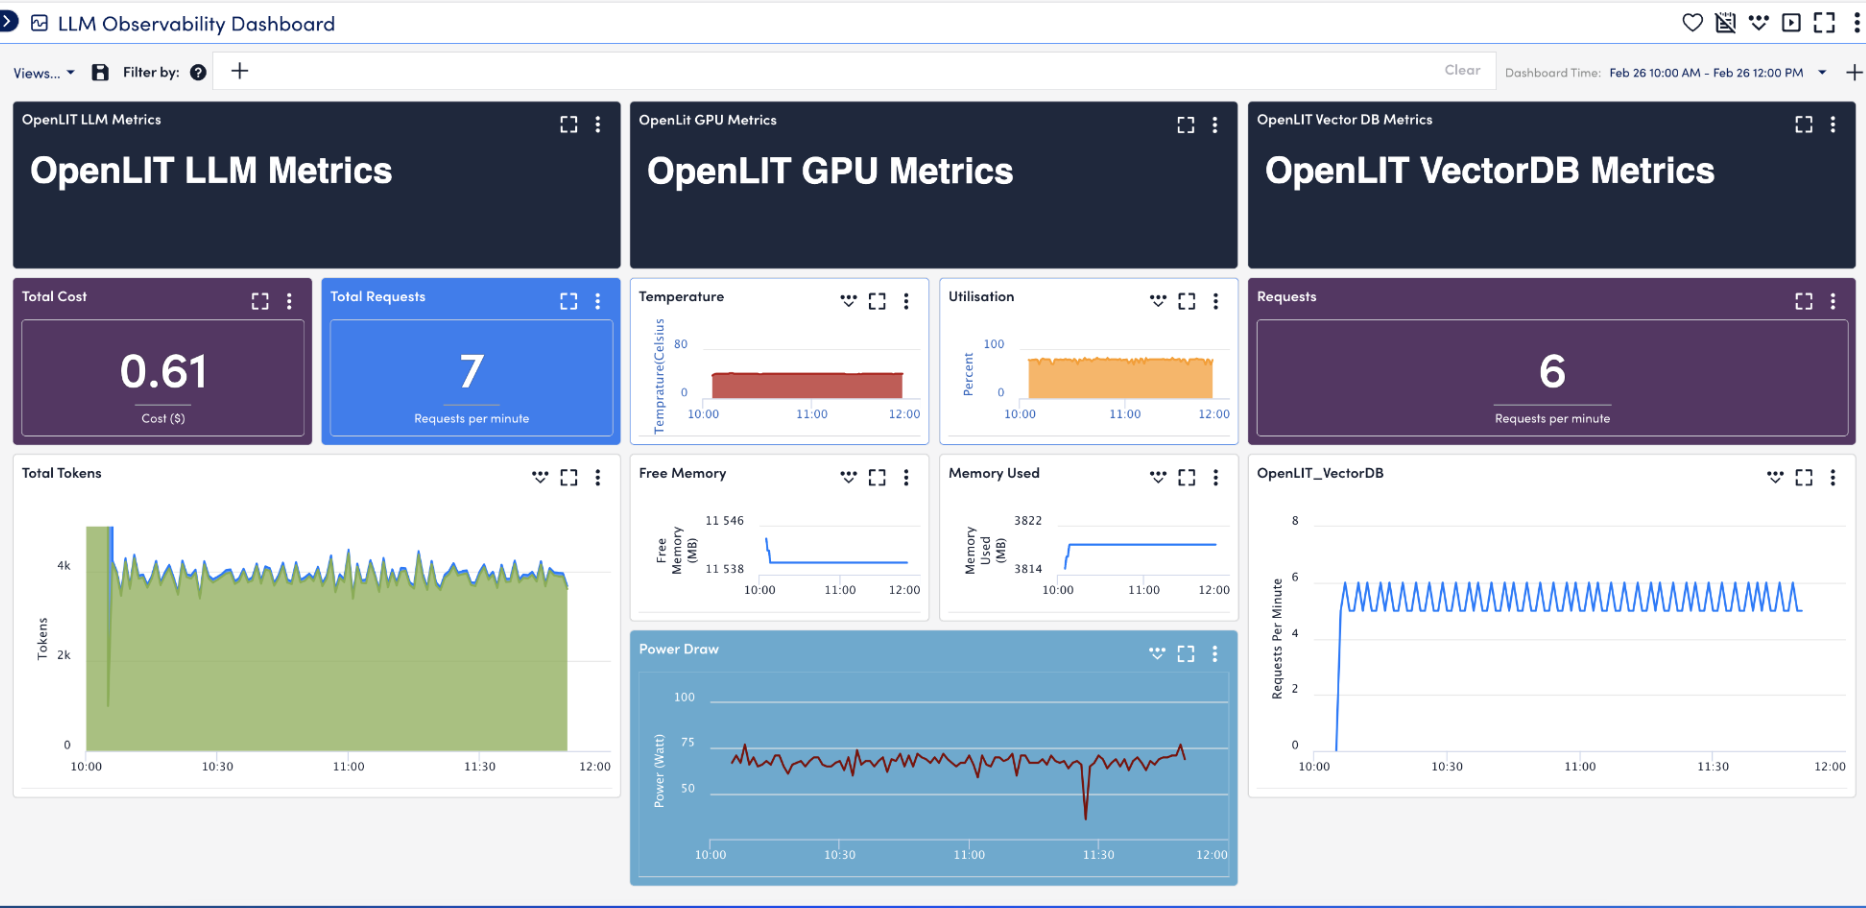Expand the OpenLIT_VectorDB widget to fullscreen
The image size is (1866, 908).
tap(1803, 478)
